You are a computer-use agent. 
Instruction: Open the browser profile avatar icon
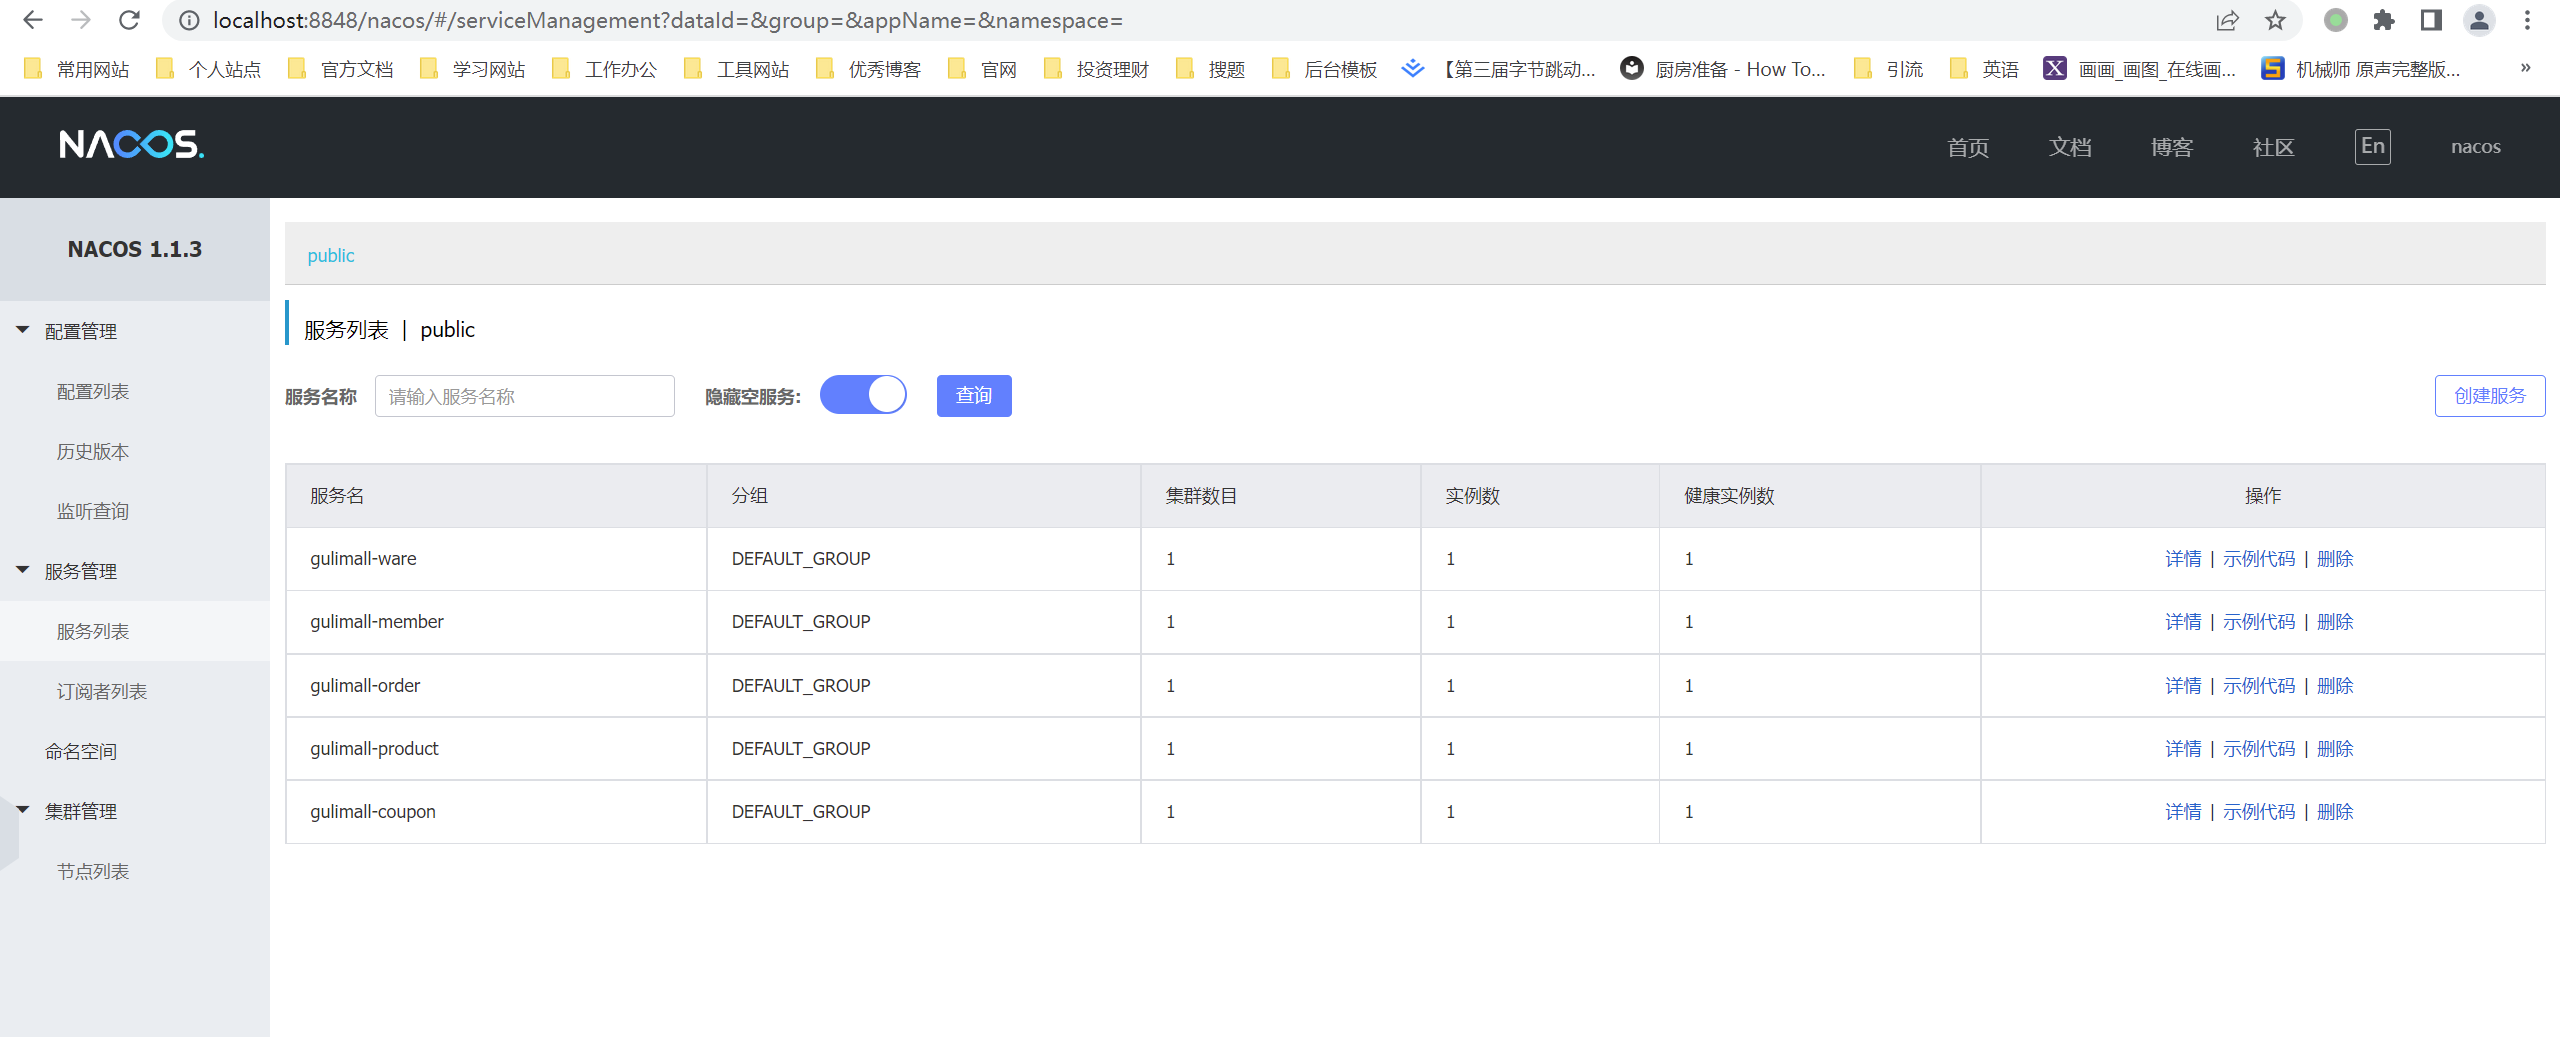[2479, 20]
